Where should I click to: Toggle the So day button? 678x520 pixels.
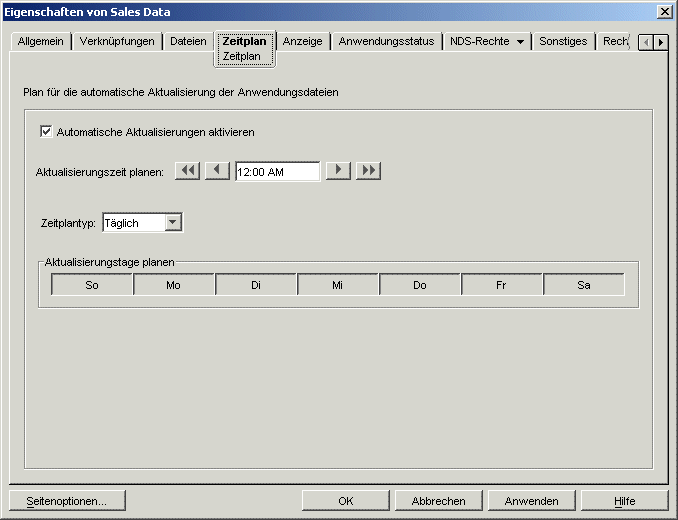pos(92,284)
